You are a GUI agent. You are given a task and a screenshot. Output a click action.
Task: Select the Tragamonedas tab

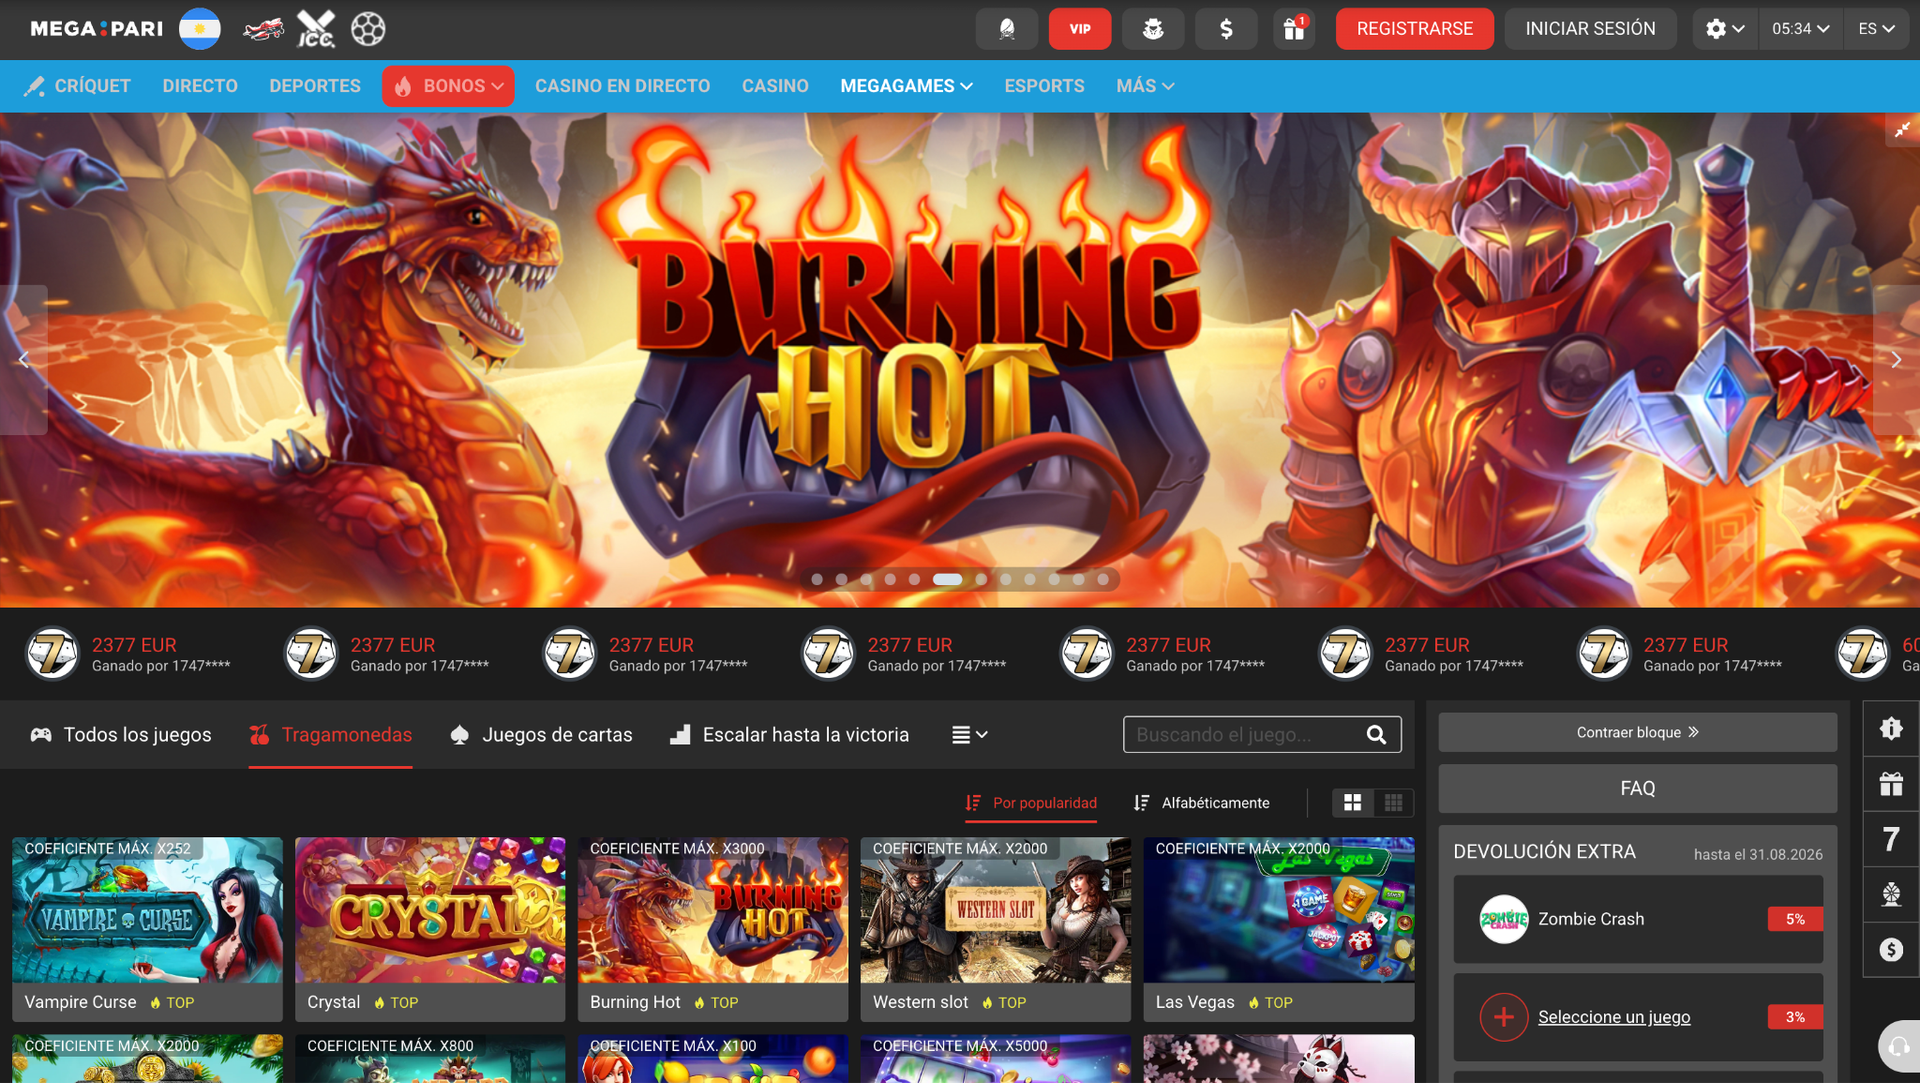(x=330, y=735)
